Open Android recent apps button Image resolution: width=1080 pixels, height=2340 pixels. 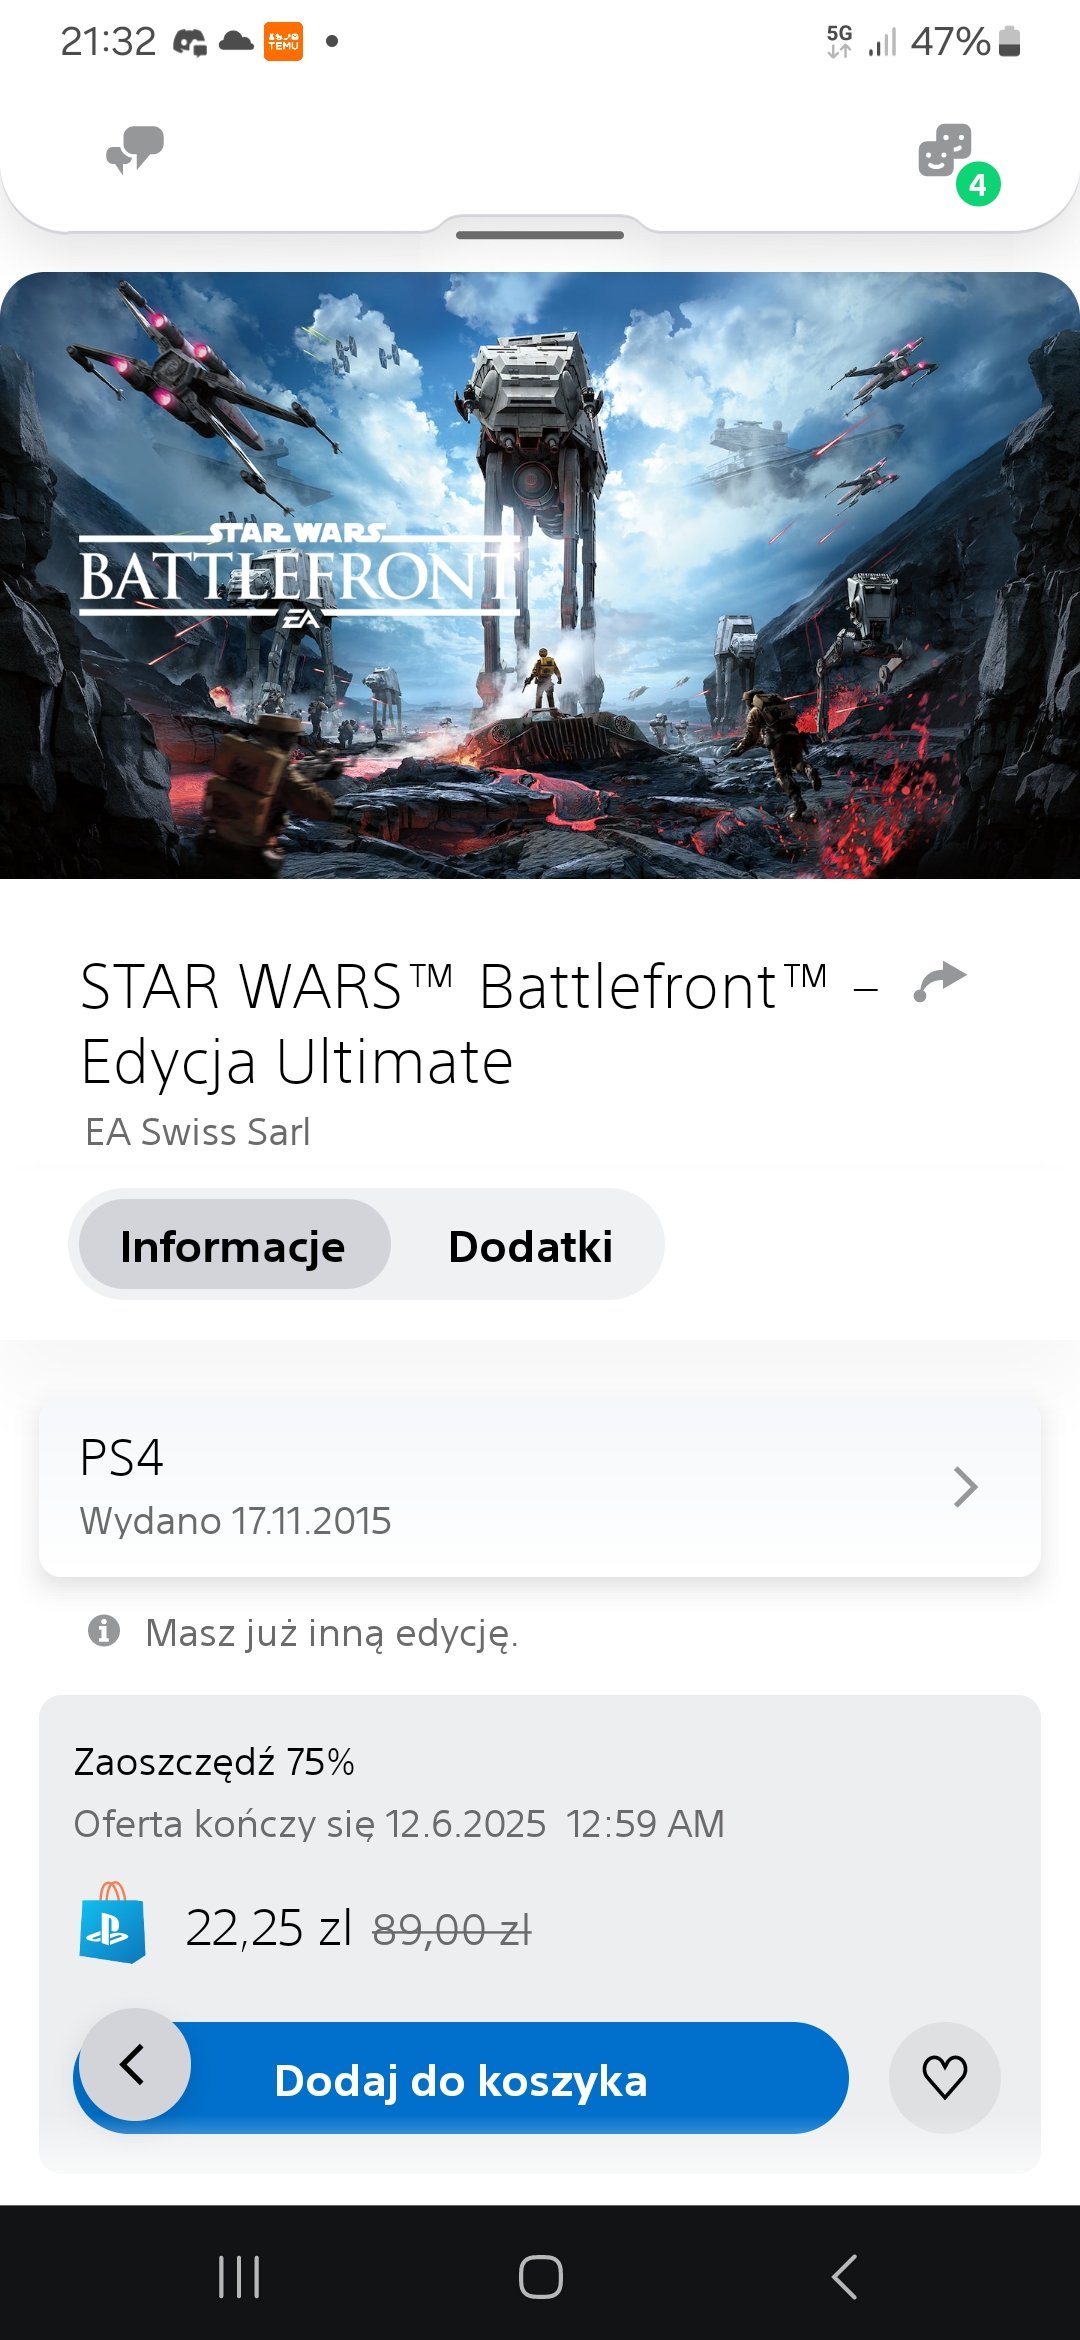click(239, 2277)
